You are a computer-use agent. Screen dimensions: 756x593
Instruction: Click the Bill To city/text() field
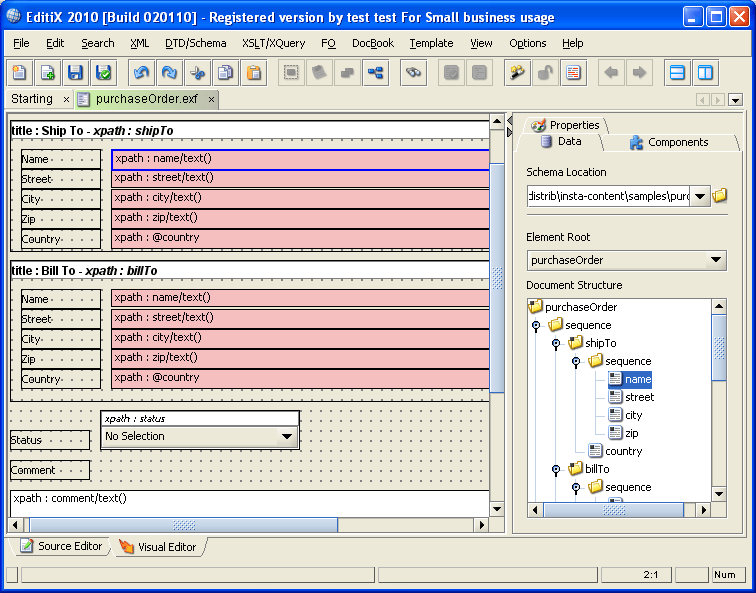300,338
